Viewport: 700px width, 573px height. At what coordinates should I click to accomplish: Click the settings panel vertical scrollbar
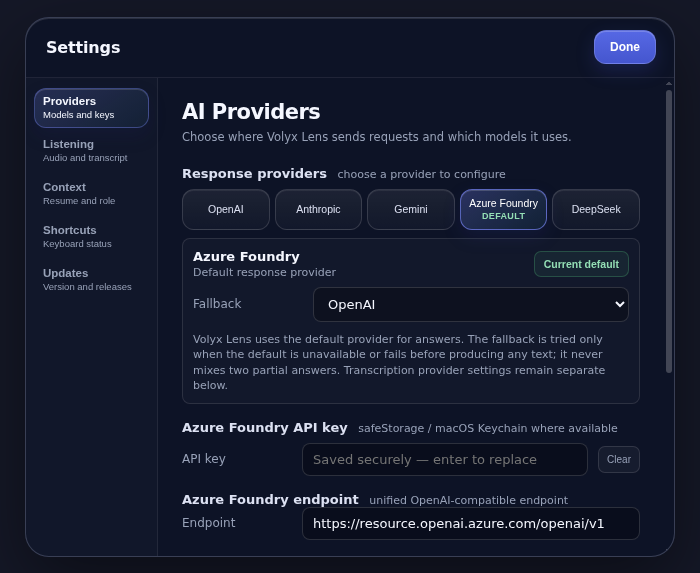coord(669,231)
